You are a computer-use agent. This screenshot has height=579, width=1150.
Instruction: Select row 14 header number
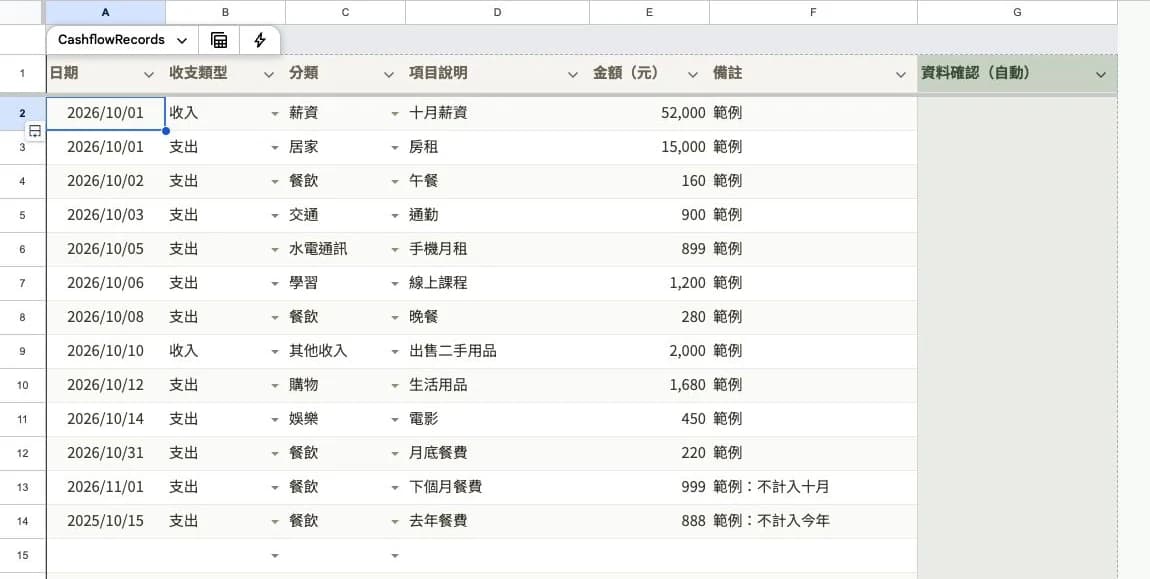point(23,521)
